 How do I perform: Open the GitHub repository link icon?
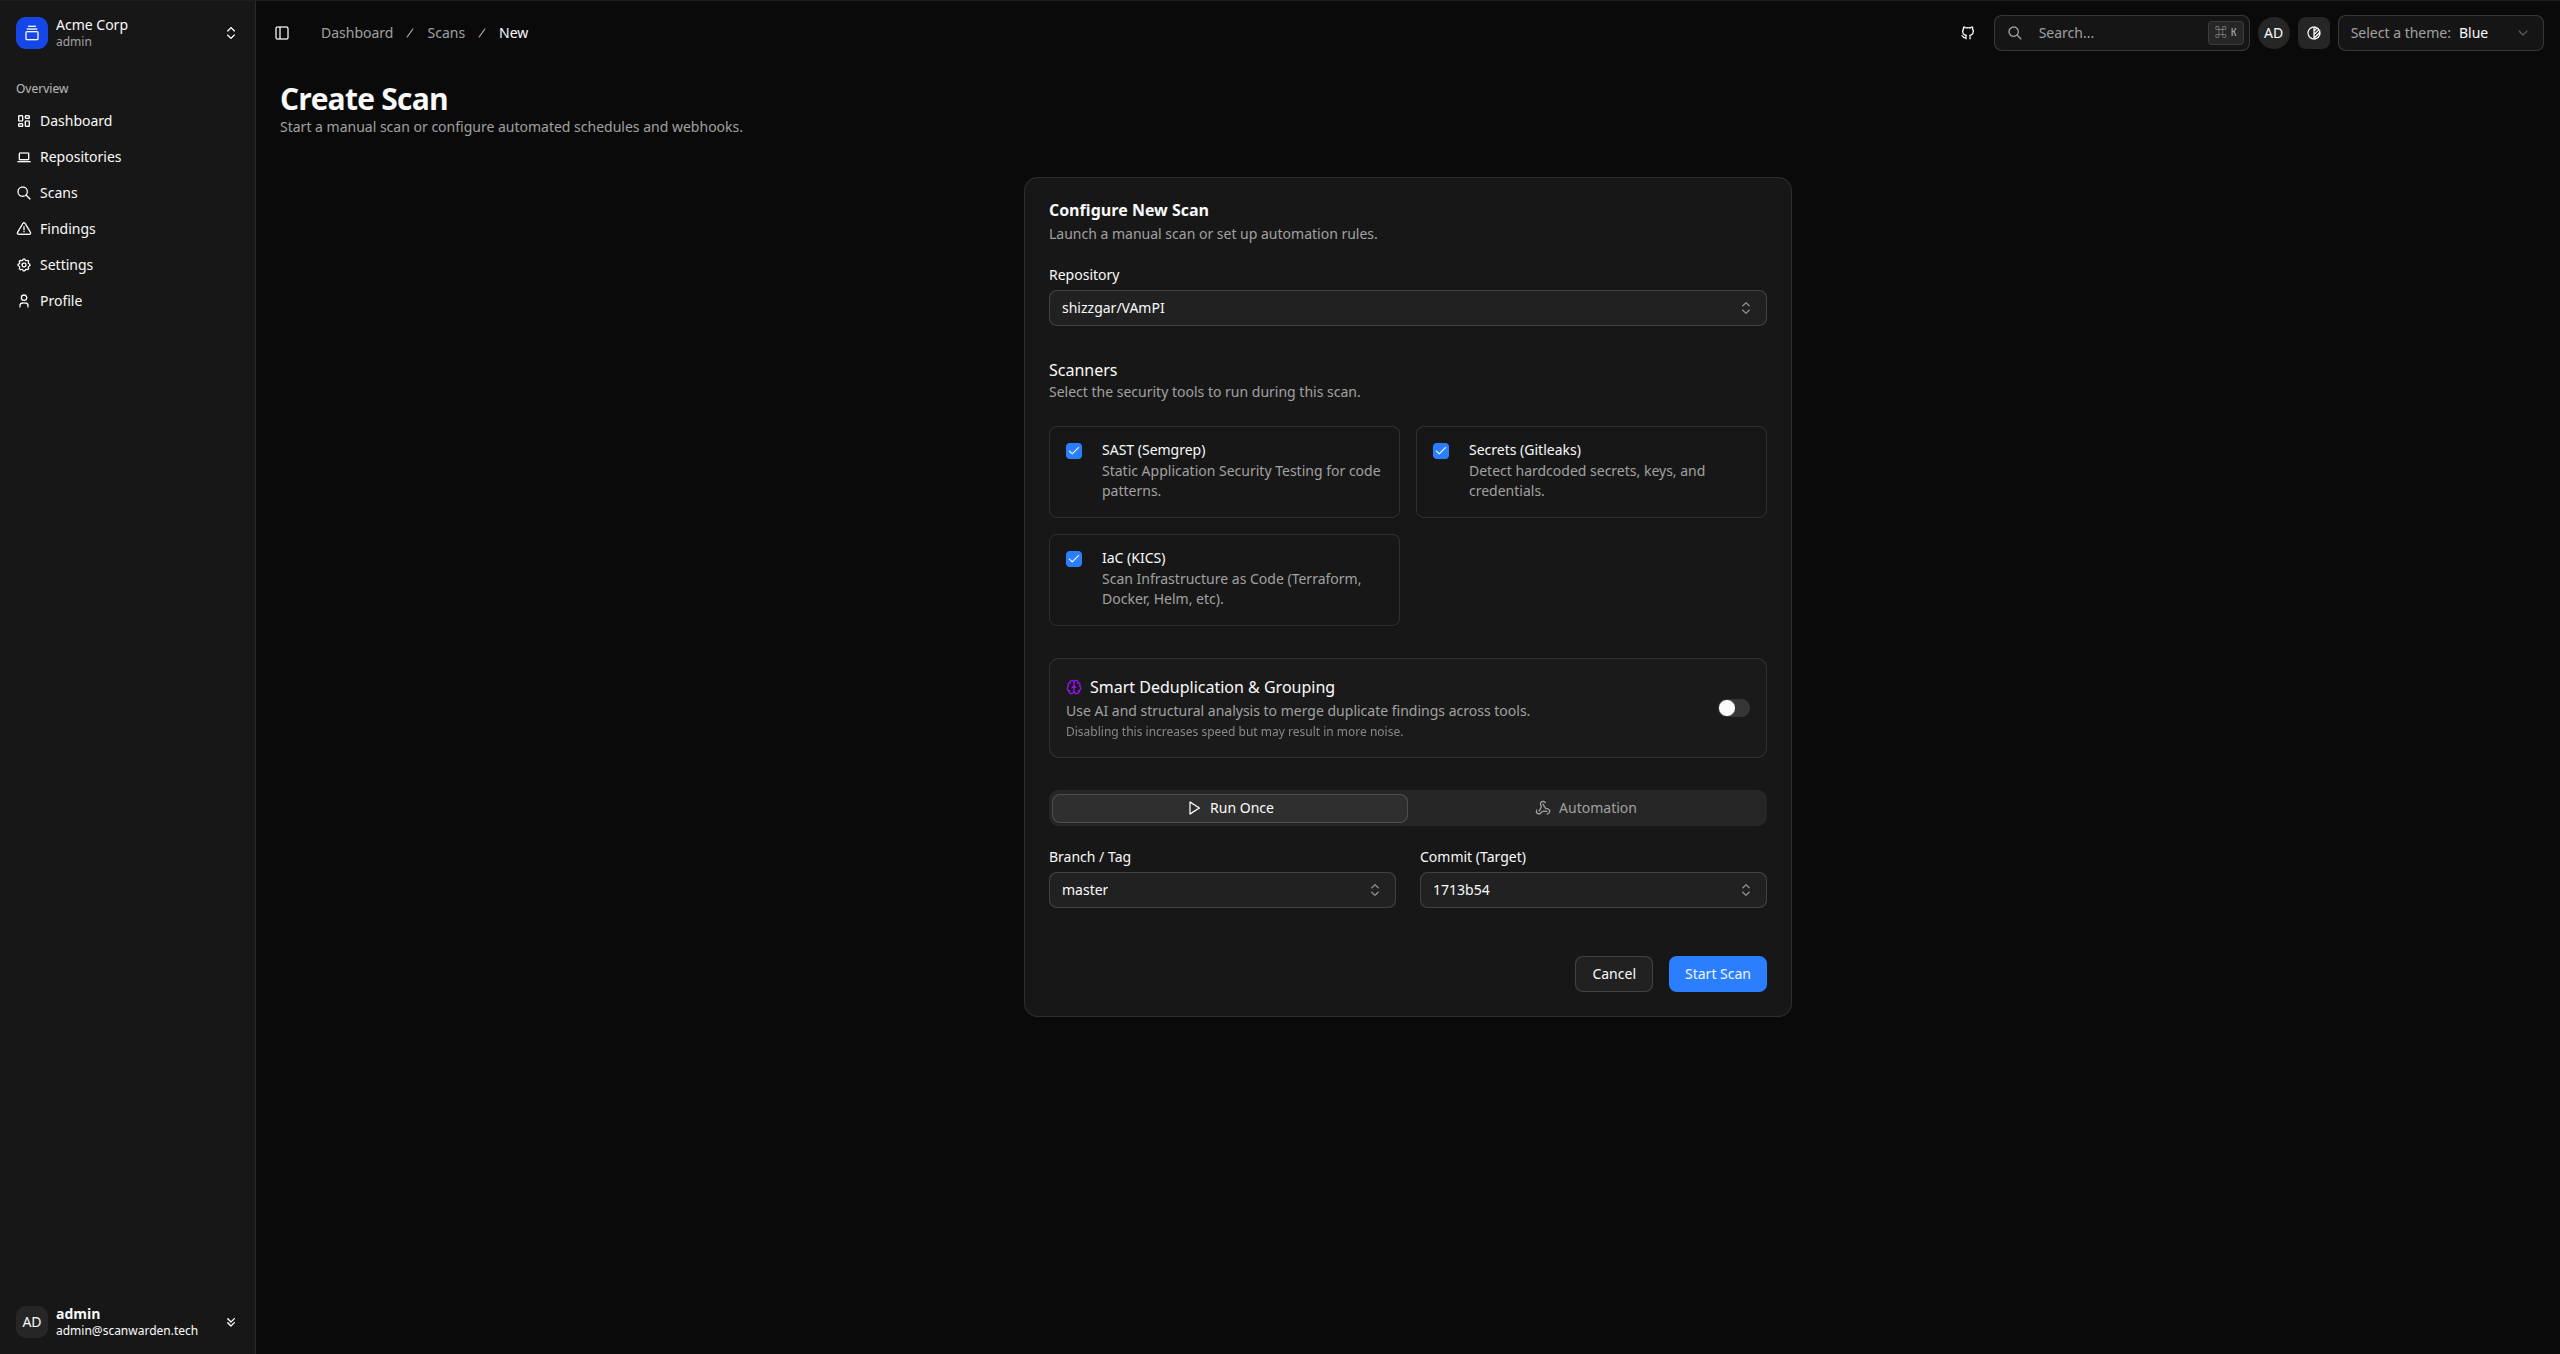[1967, 32]
